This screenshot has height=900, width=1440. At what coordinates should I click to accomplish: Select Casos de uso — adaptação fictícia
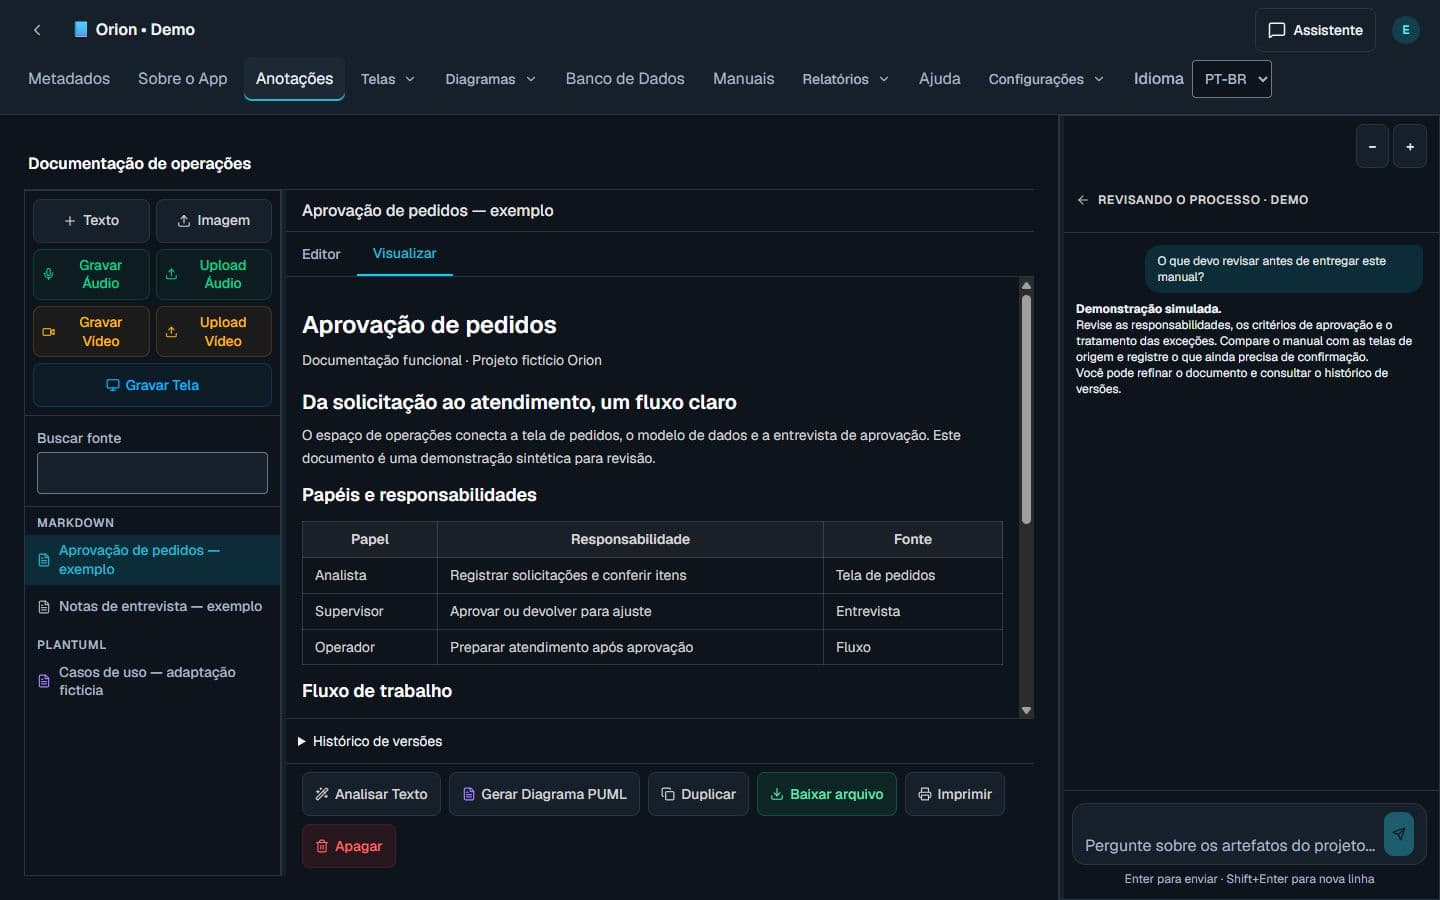pyautogui.click(x=152, y=681)
